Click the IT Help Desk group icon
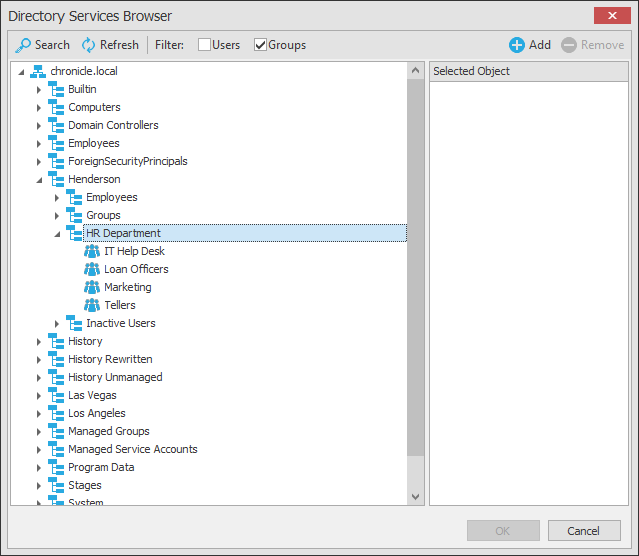Image resolution: width=639 pixels, height=556 pixels. 92,251
